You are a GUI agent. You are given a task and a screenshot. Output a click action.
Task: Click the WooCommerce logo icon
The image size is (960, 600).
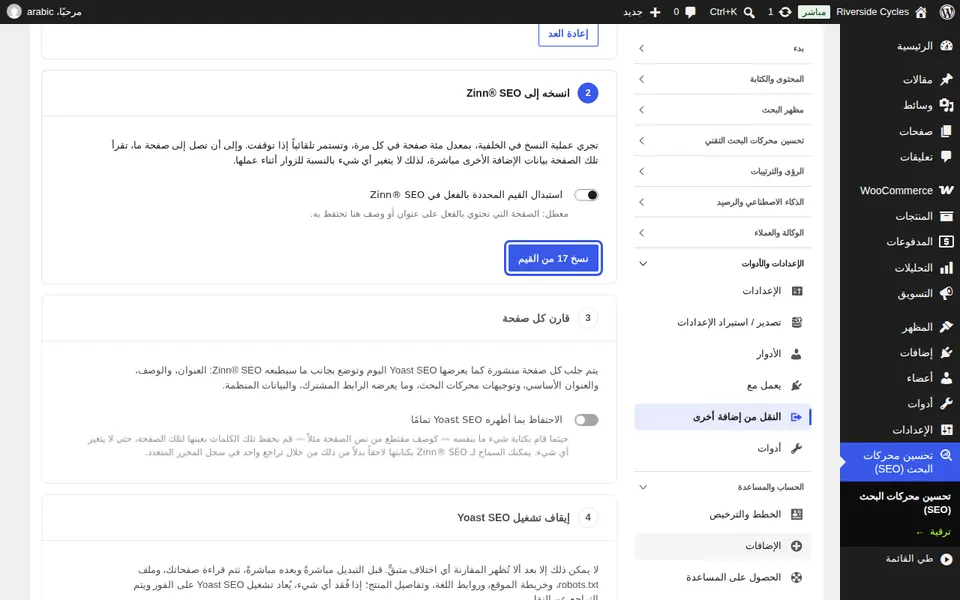(x=947, y=190)
